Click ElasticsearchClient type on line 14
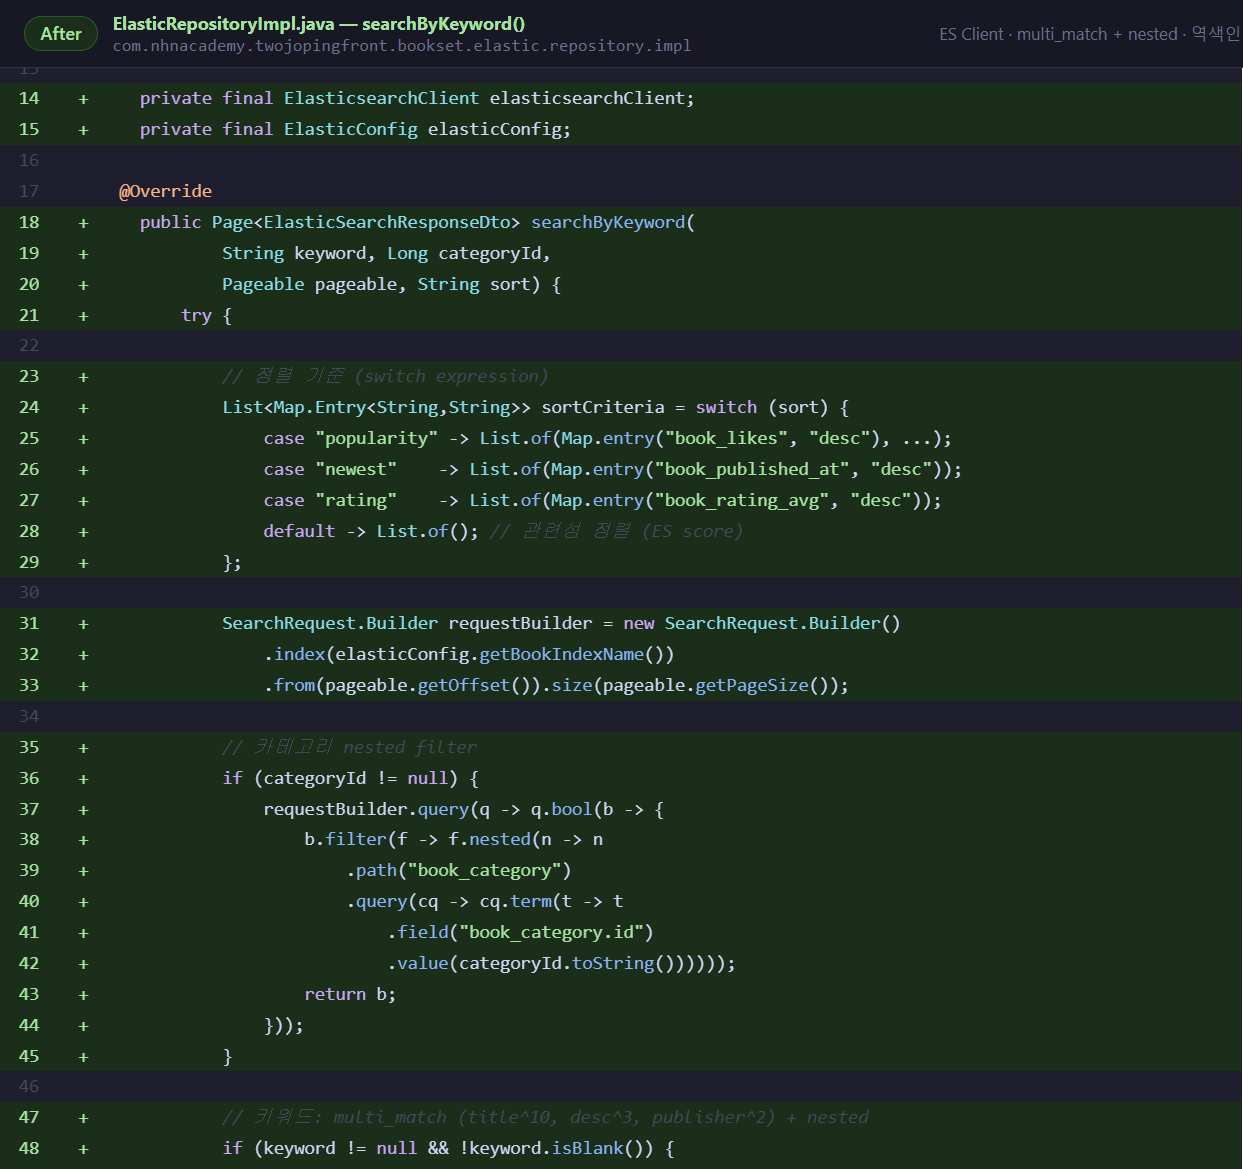The height and width of the screenshot is (1169, 1243). [x=381, y=98]
